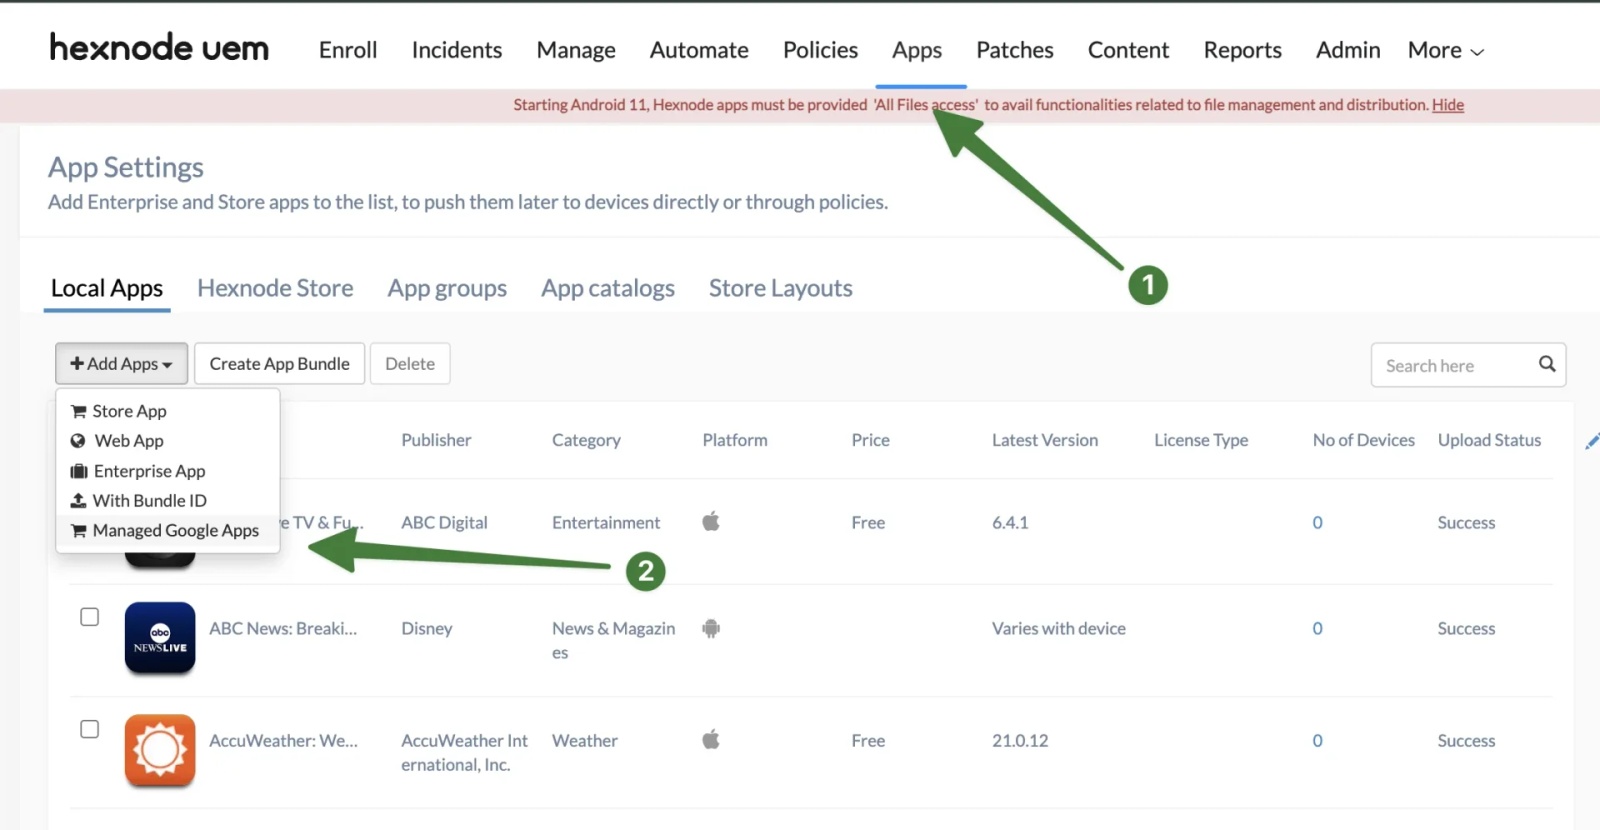Image resolution: width=1600 pixels, height=830 pixels.
Task: Open the Admin navigation item
Action: pos(1348,50)
